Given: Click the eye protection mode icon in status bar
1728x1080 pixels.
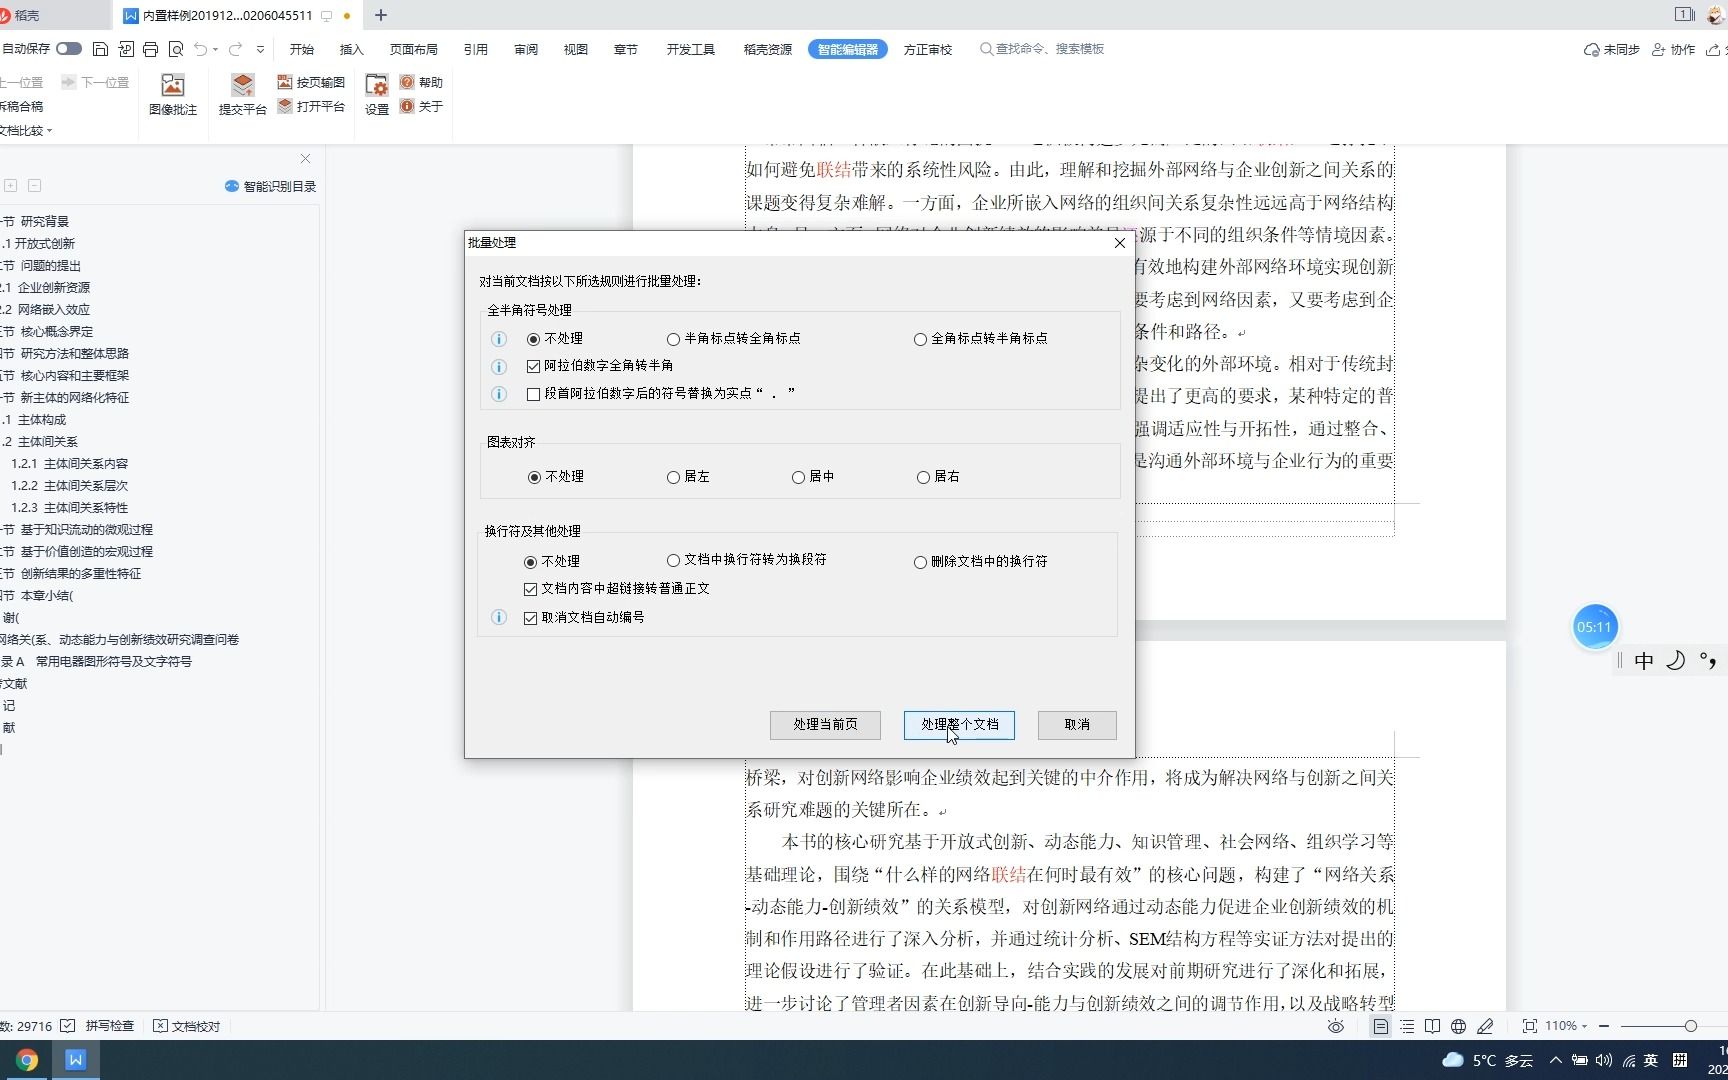Looking at the screenshot, I should coord(1336,1026).
